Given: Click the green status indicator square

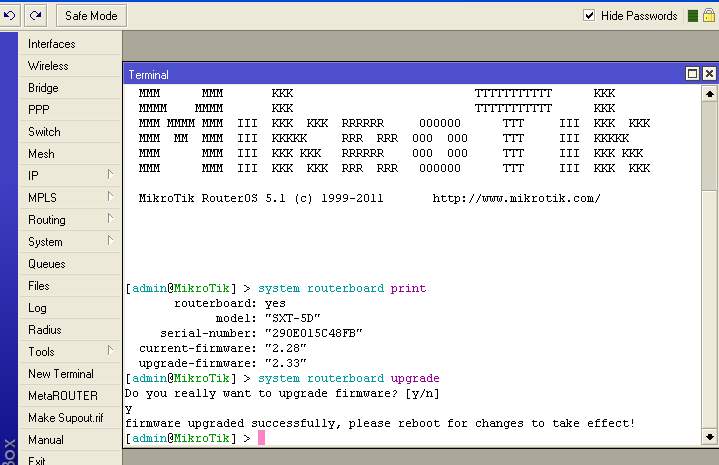Looking at the screenshot, I should click(693, 16).
